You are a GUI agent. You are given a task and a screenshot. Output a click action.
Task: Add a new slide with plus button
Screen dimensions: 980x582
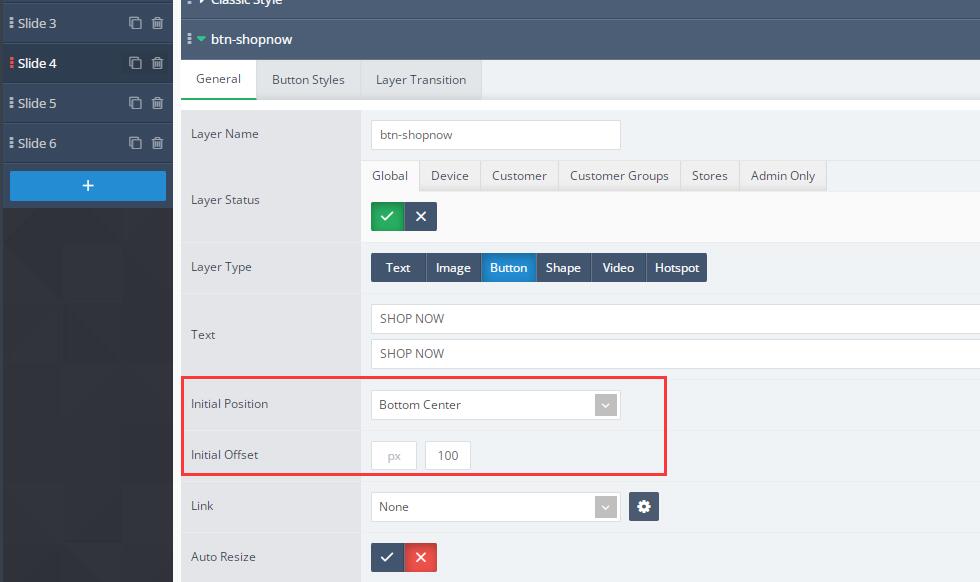tap(88, 186)
